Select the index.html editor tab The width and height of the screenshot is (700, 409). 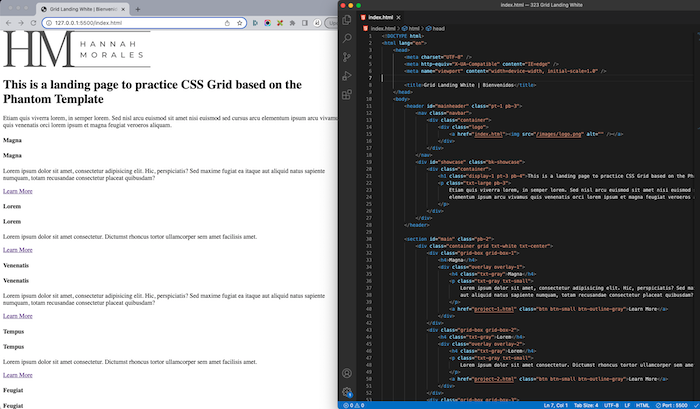click(x=381, y=17)
